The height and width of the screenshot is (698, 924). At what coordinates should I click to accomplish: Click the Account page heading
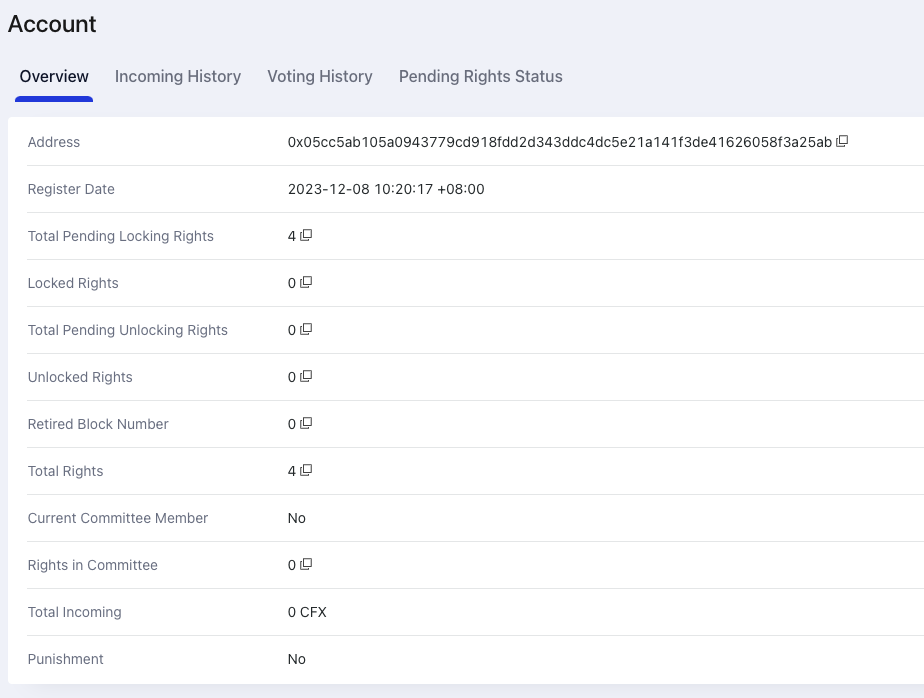pyautogui.click(x=52, y=24)
